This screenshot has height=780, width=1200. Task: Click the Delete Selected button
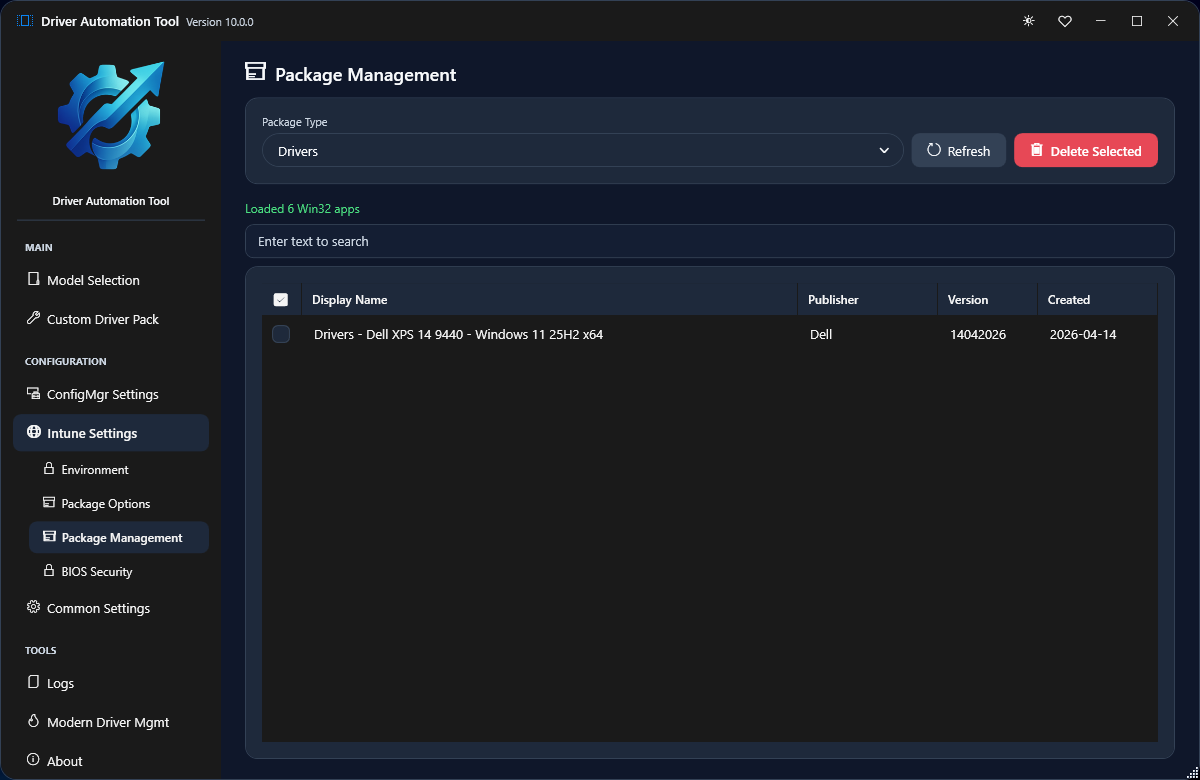coord(1086,151)
